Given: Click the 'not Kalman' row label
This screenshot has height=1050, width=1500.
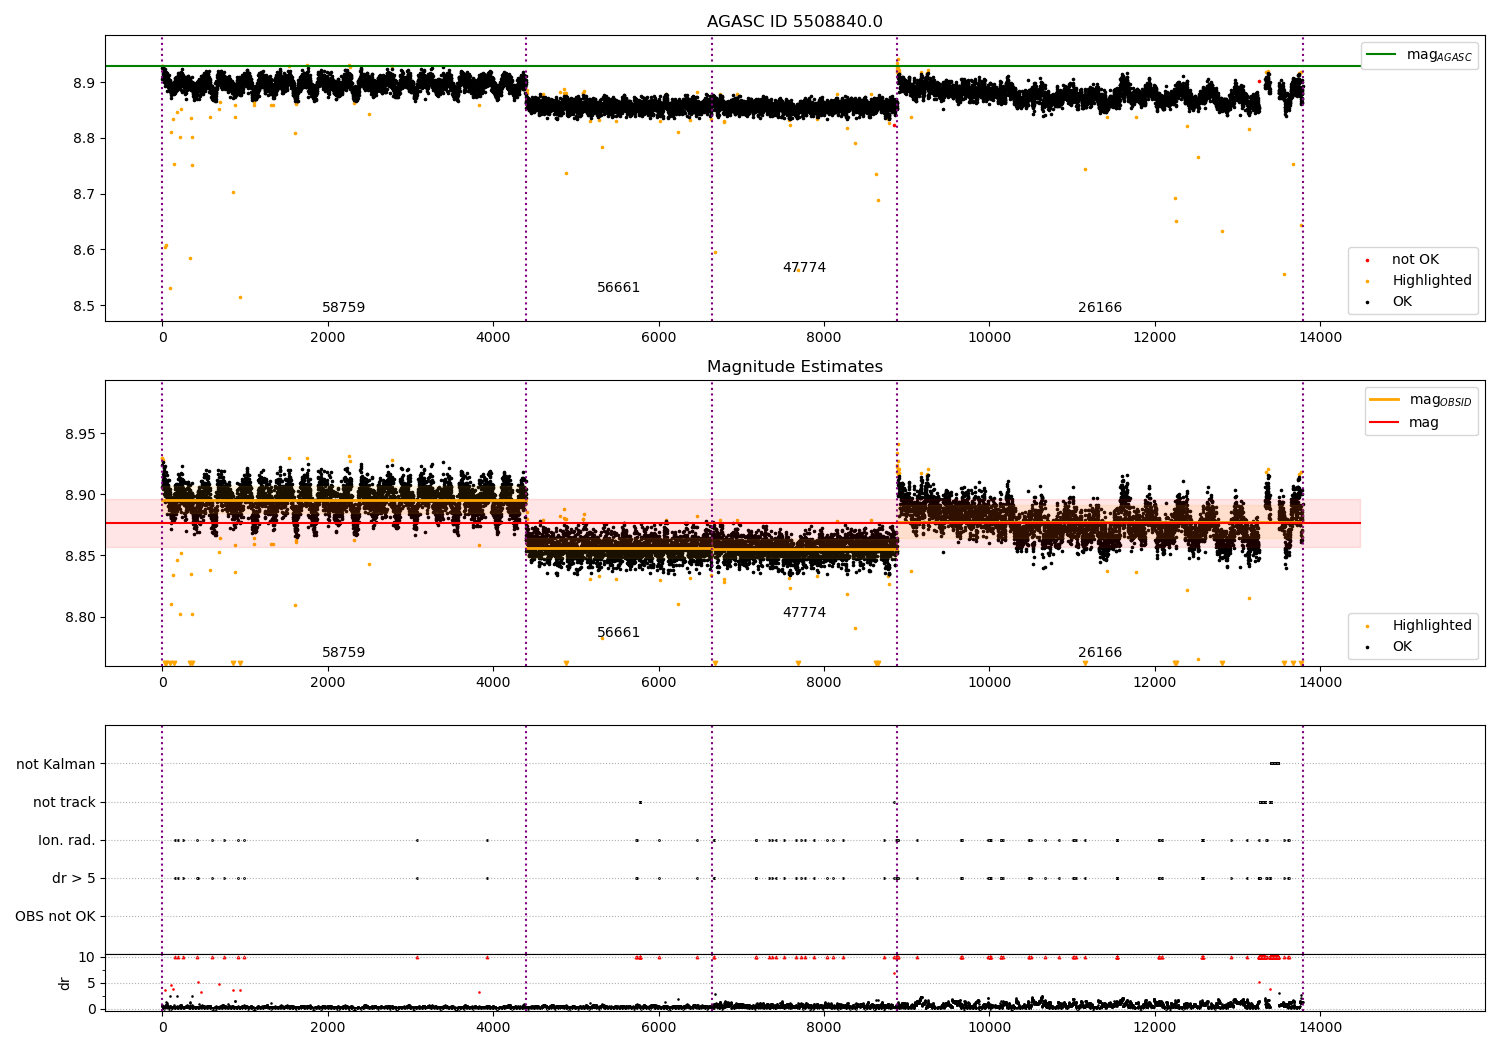Looking at the screenshot, I should point(56,764).
